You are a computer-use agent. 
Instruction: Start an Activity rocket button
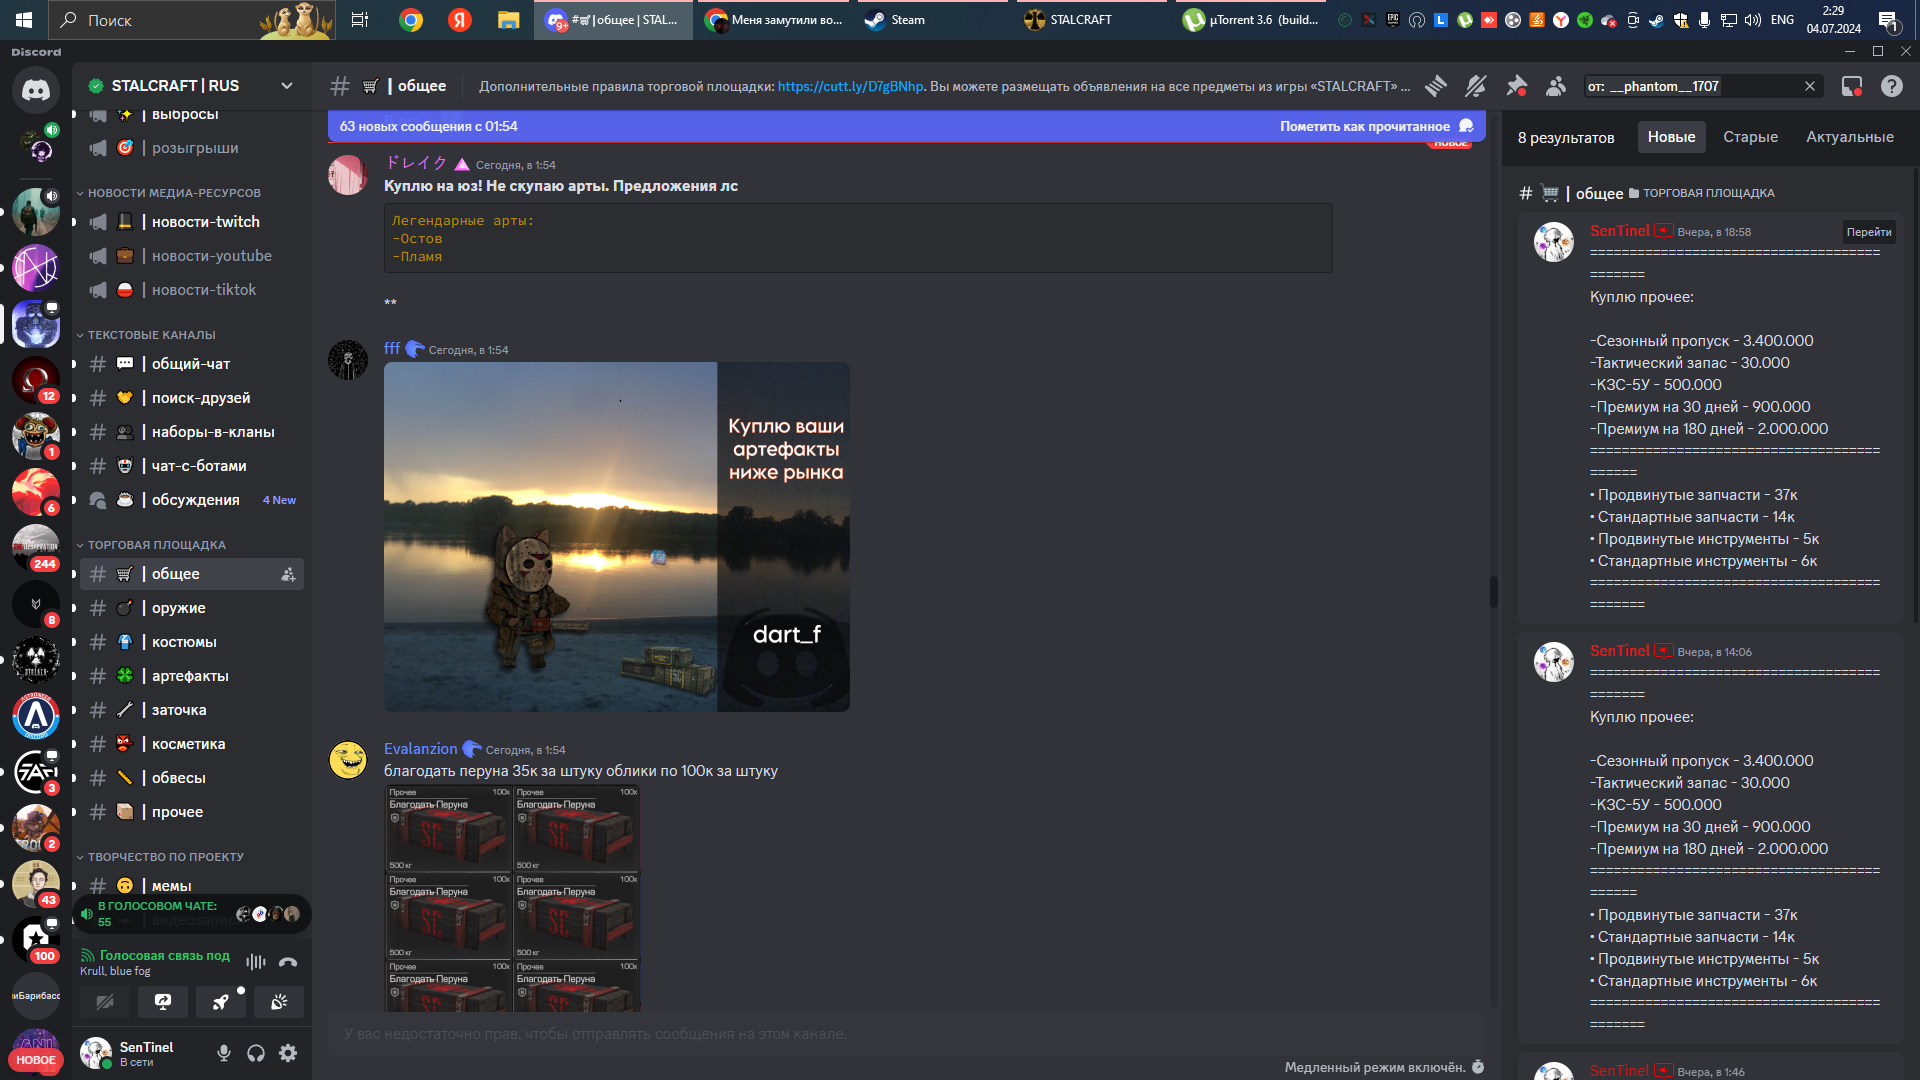click(x=221, y=1001)
